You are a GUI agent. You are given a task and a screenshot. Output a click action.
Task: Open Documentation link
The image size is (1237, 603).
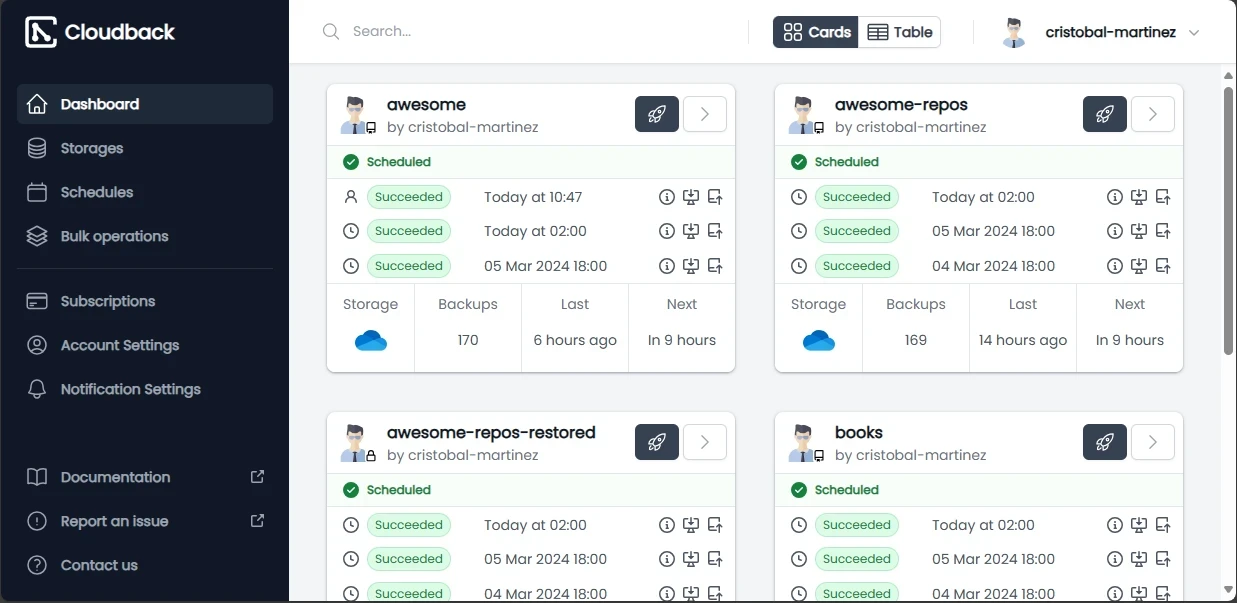(145, 477)
